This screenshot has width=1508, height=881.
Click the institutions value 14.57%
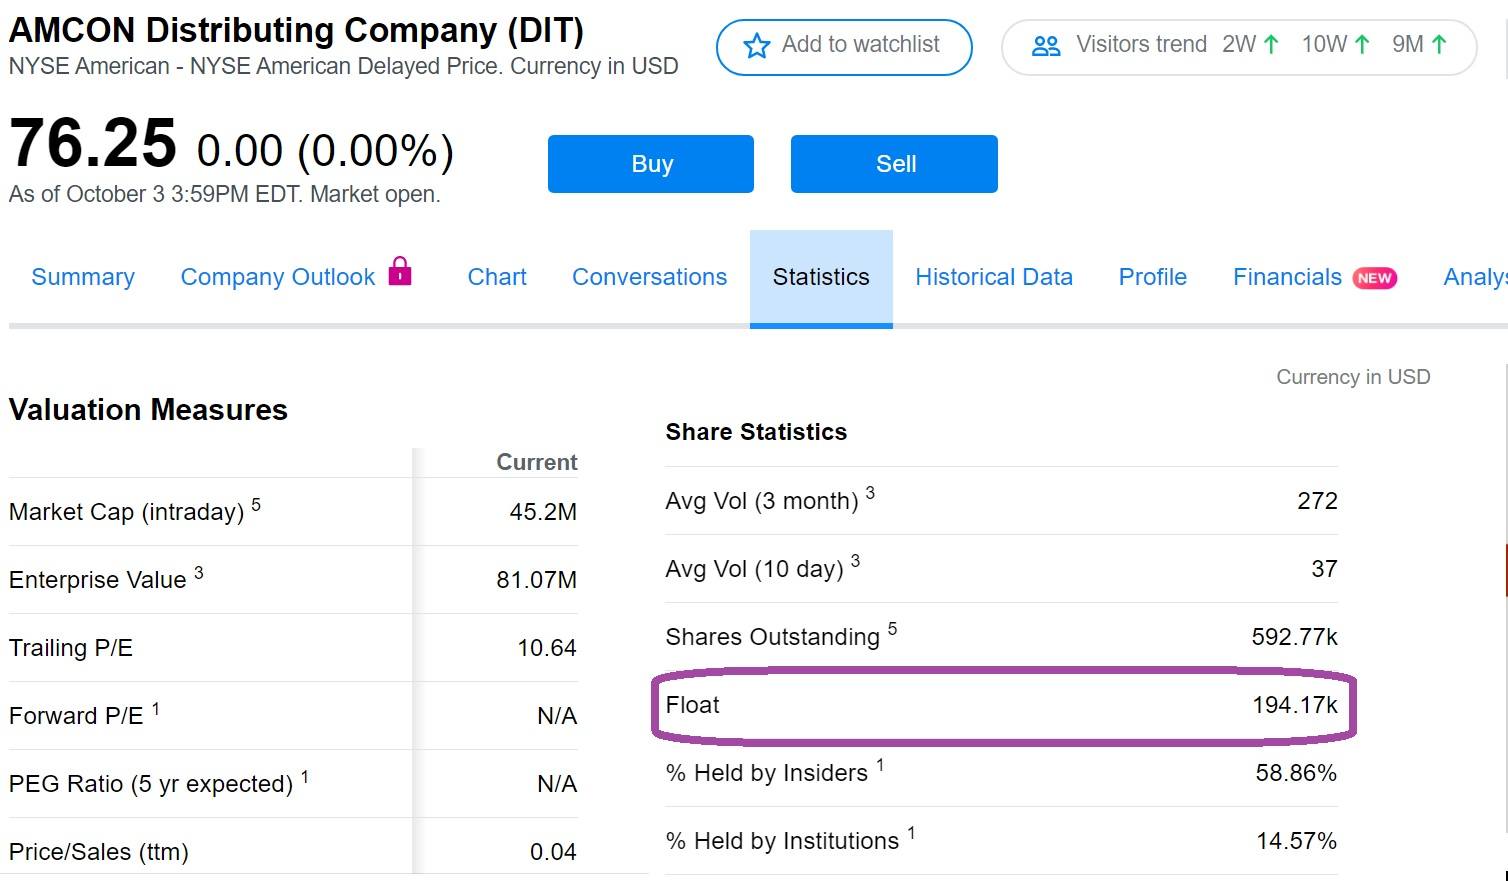tap(1297, 841)
